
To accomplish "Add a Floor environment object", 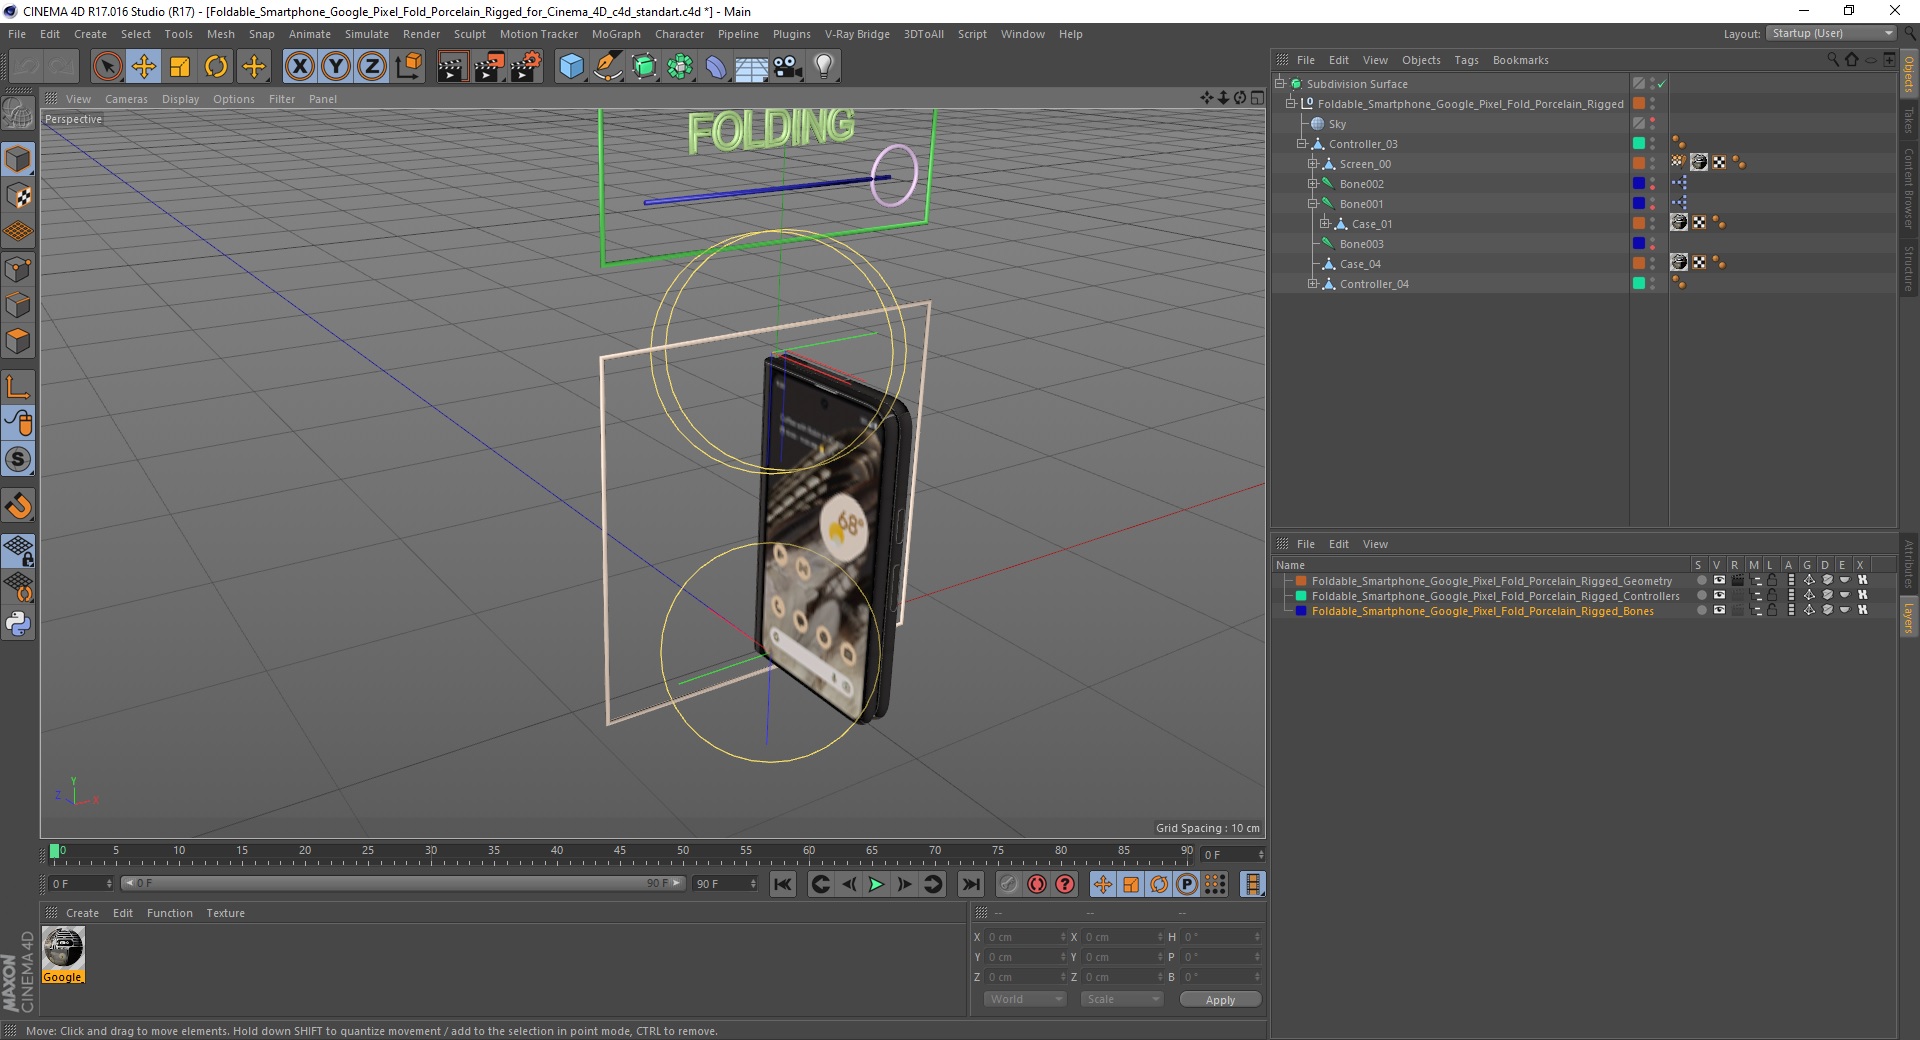I will [751, 67].
